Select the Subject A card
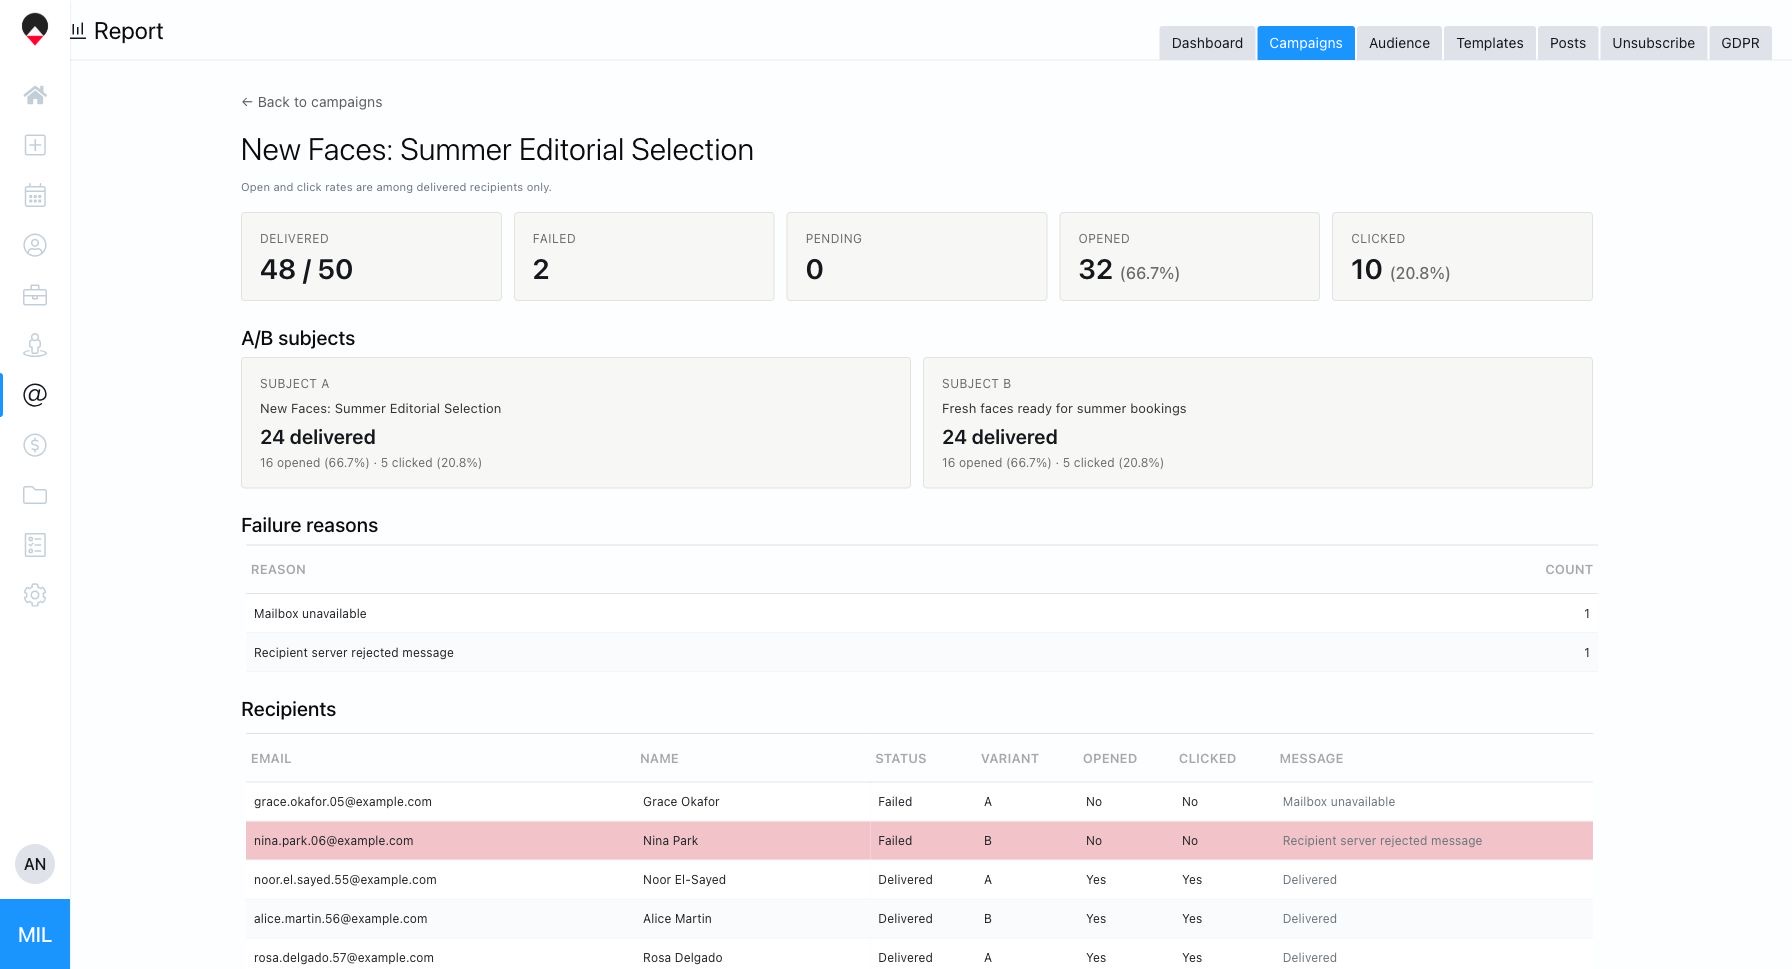The width and height of the screenshot is (1792, 969). pos(576,423)
